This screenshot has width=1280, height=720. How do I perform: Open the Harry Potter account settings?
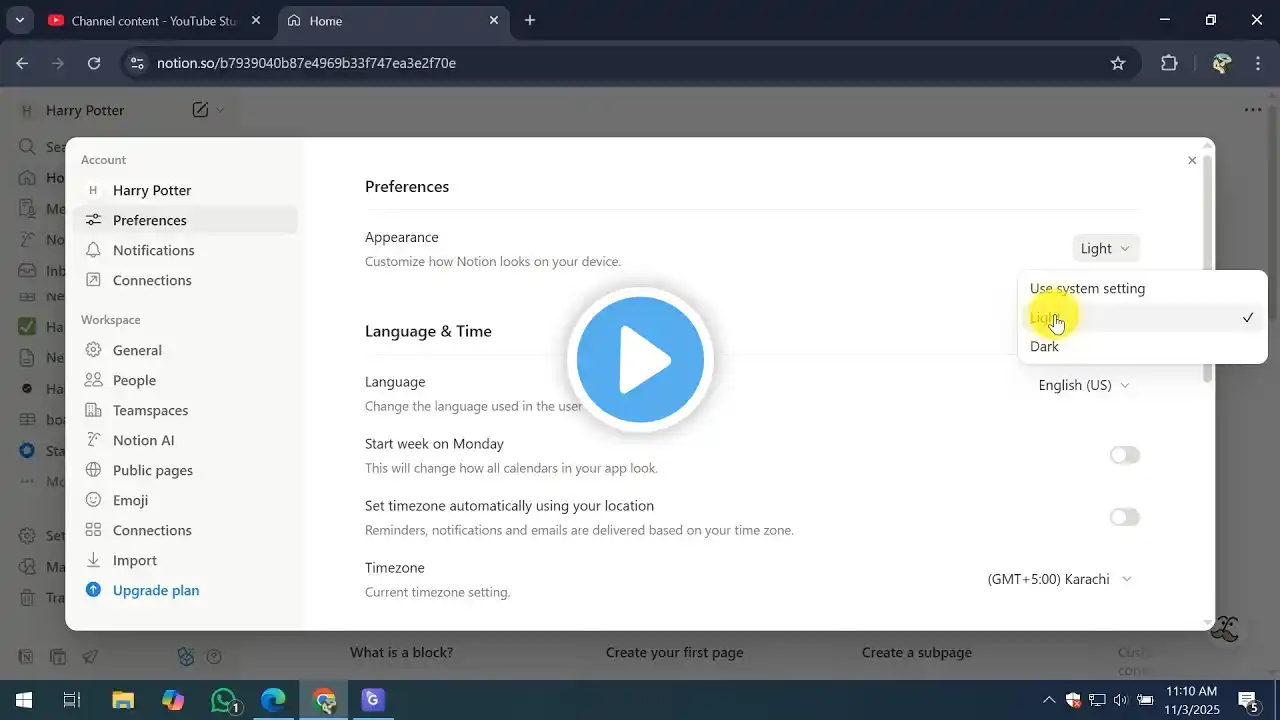click(x=185, y=190)
